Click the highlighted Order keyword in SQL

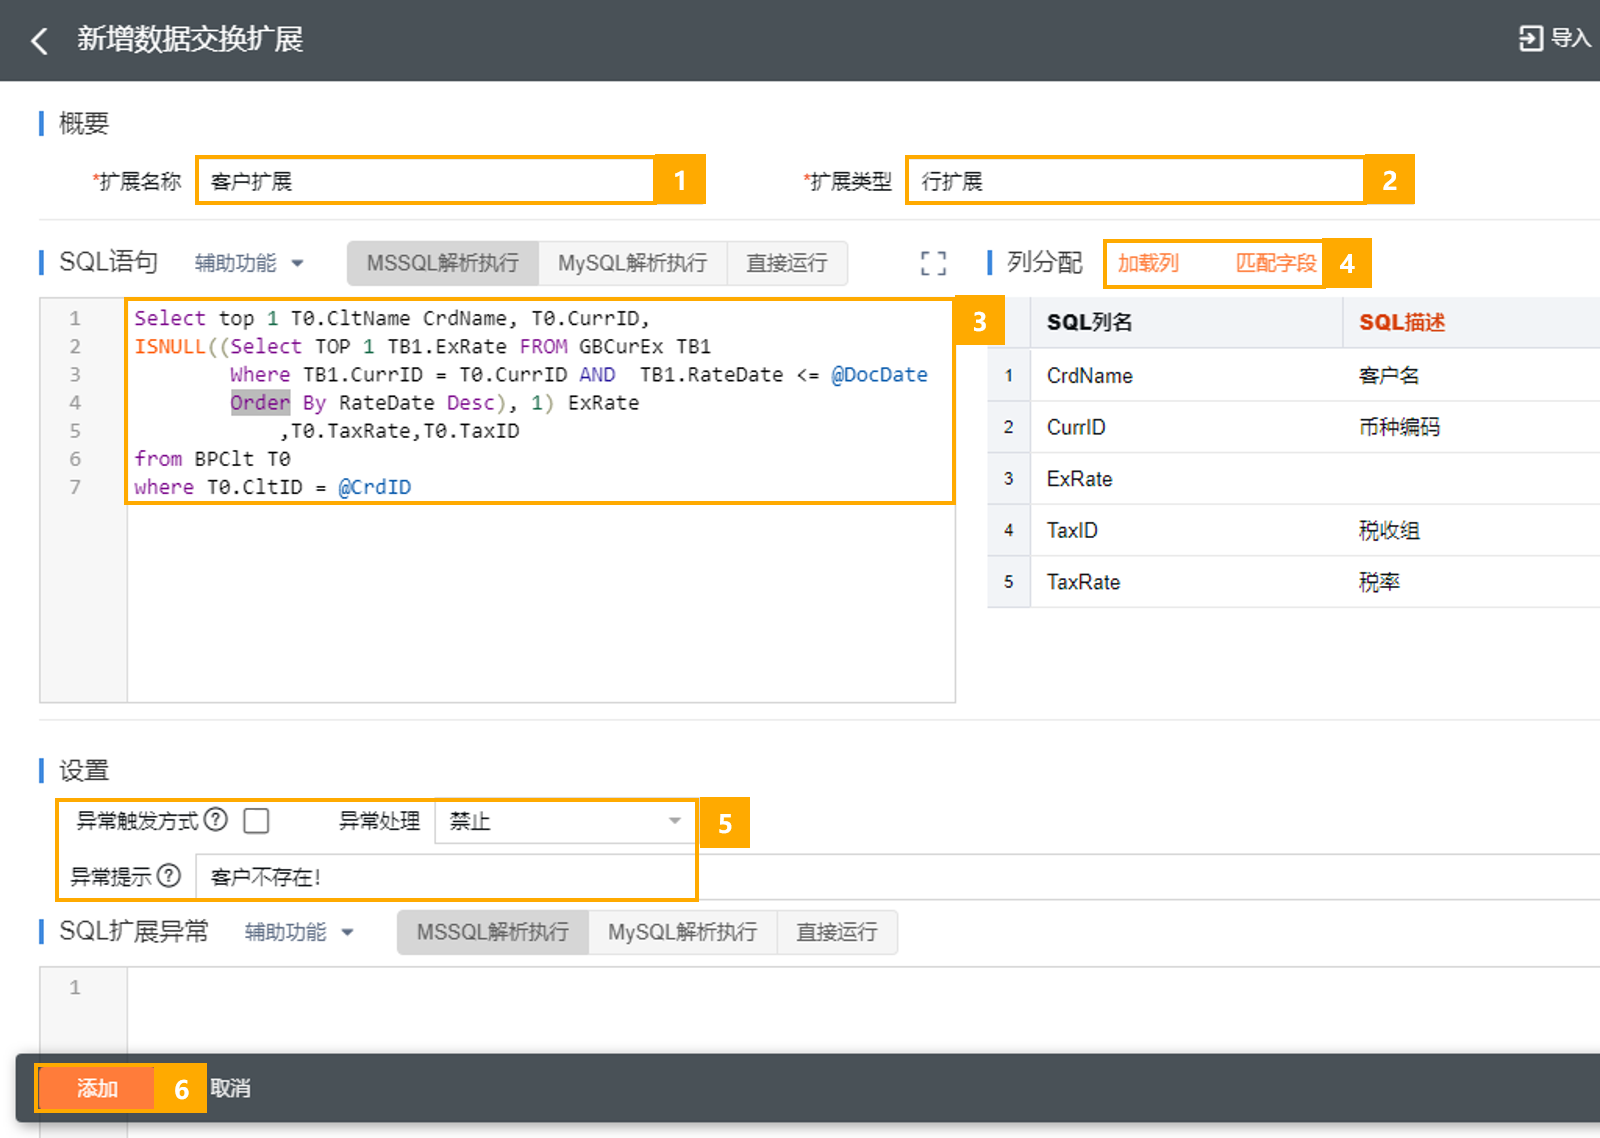(x=260, y=403)
